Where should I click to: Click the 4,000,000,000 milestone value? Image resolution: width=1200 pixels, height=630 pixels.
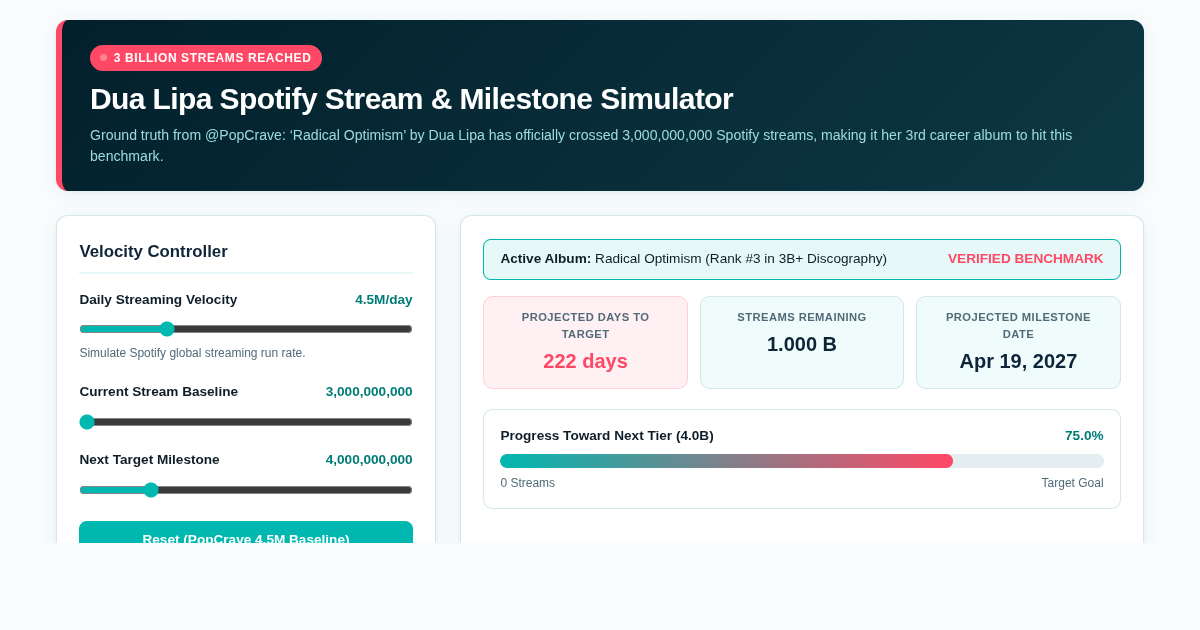click(369, 460)
